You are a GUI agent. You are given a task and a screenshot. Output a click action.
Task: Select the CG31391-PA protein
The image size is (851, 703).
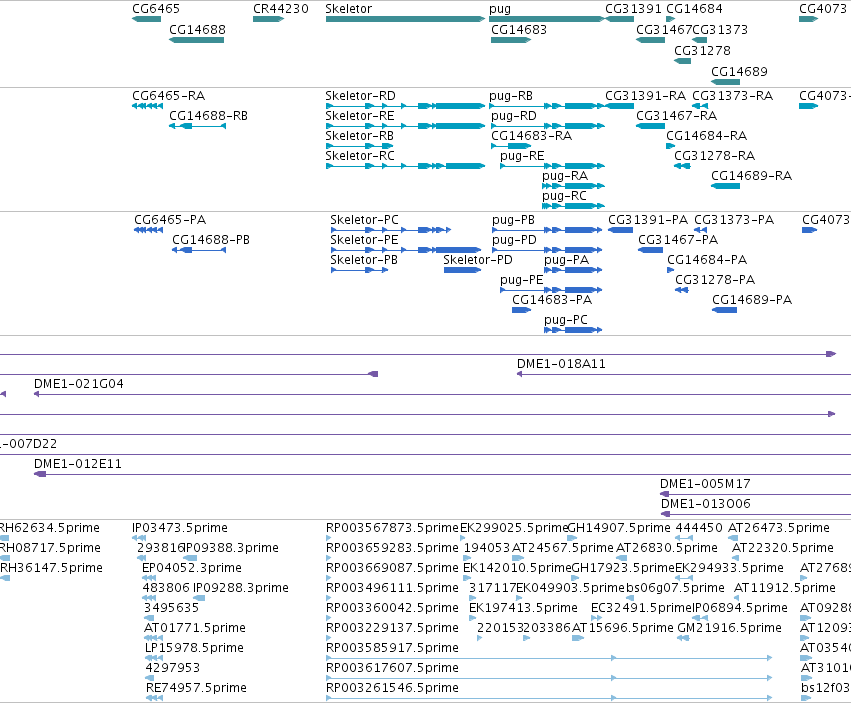coord(620,230)
